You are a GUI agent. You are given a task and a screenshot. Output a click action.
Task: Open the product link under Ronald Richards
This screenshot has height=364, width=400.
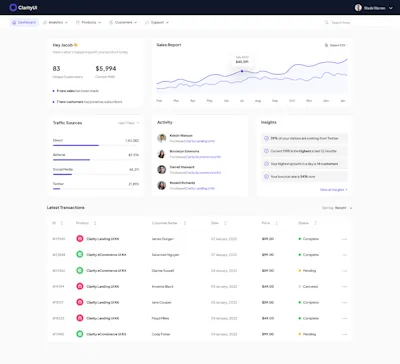coord(200,189)
